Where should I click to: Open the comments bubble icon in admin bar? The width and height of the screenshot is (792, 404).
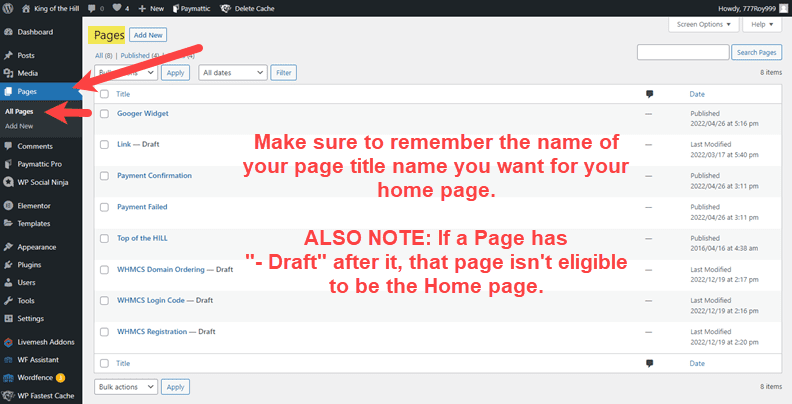pyautogui.click(x=91, y=9)
